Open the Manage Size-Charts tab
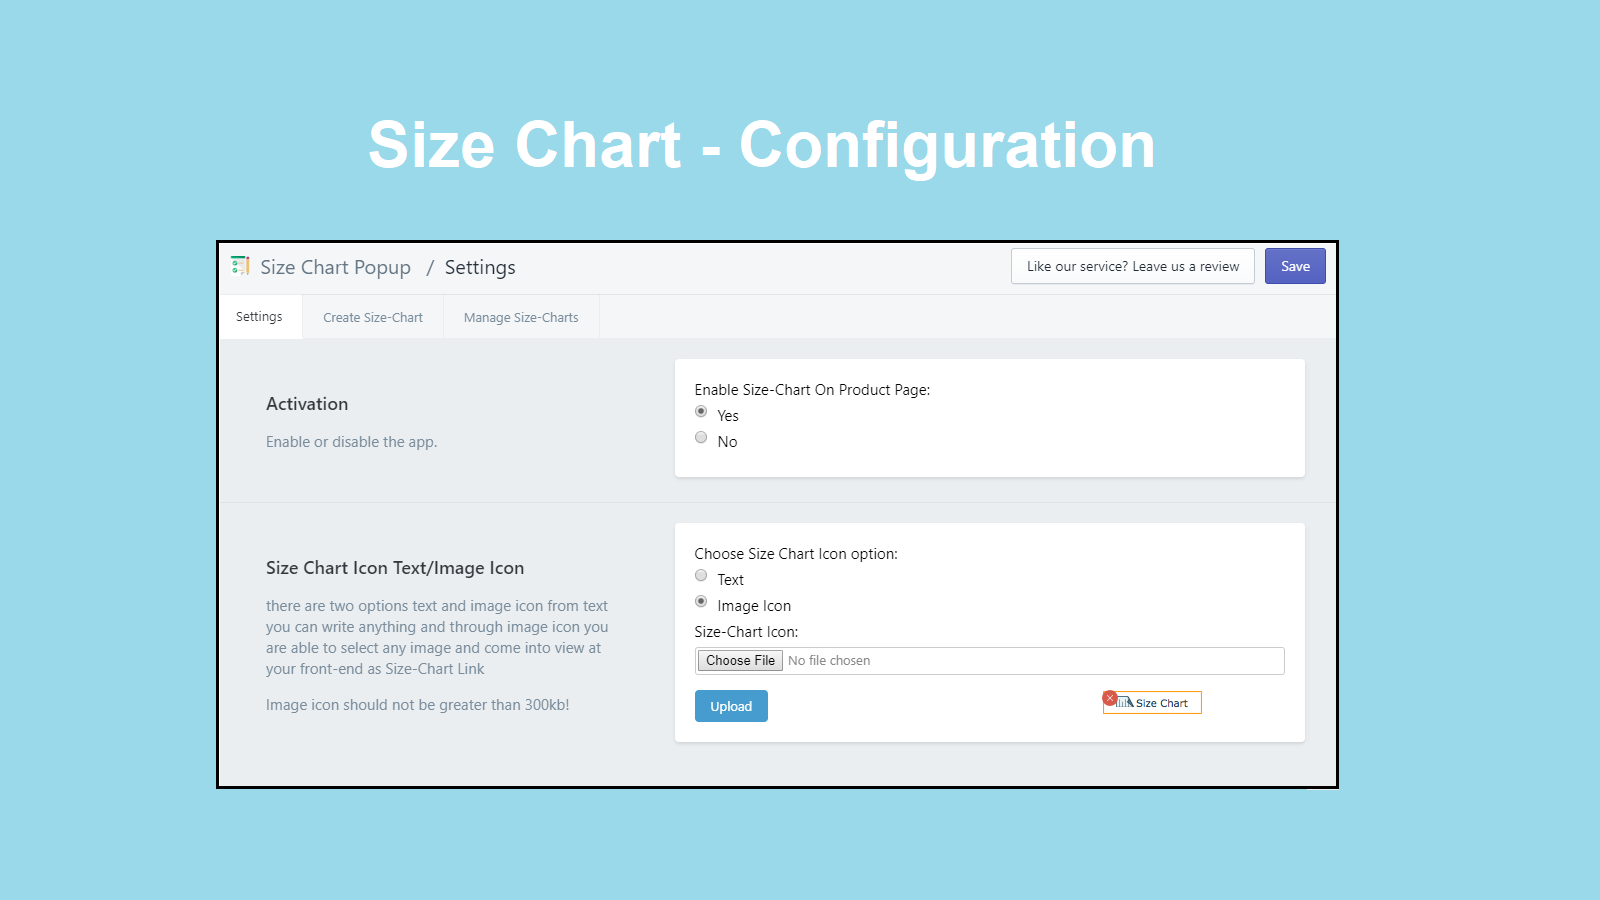Viewport: 1600px width, 900px height. coord(520,316)
